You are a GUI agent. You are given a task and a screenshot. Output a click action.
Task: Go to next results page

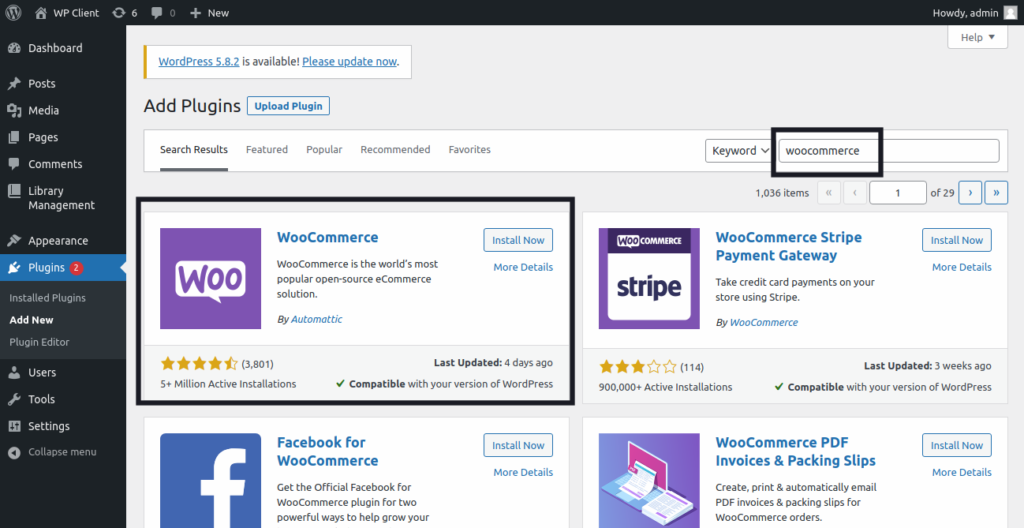point(970,193)
